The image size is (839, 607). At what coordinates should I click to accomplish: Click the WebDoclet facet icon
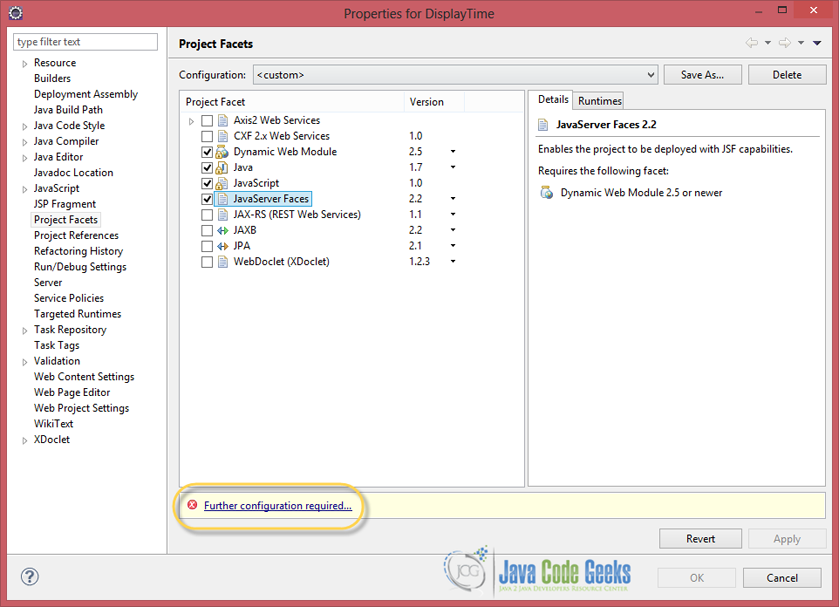[223, 262]
